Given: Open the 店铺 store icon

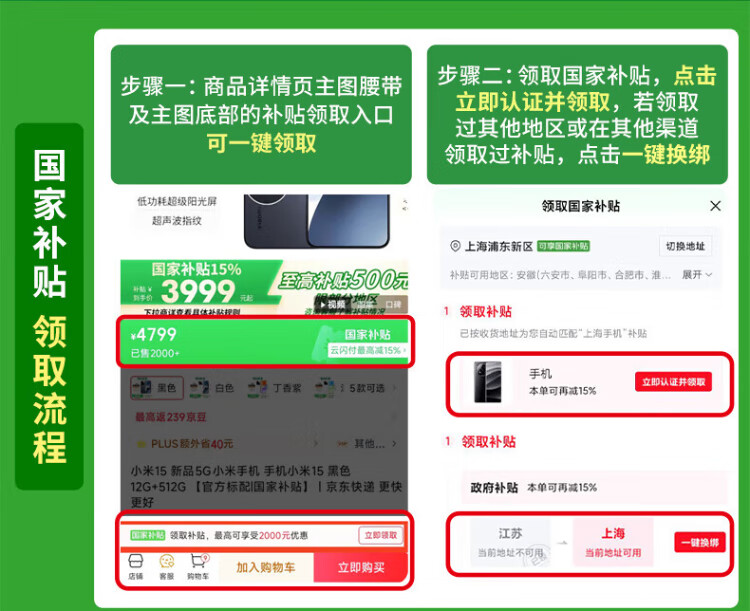Looking at the screenshot, I should [x=136, y=567].
